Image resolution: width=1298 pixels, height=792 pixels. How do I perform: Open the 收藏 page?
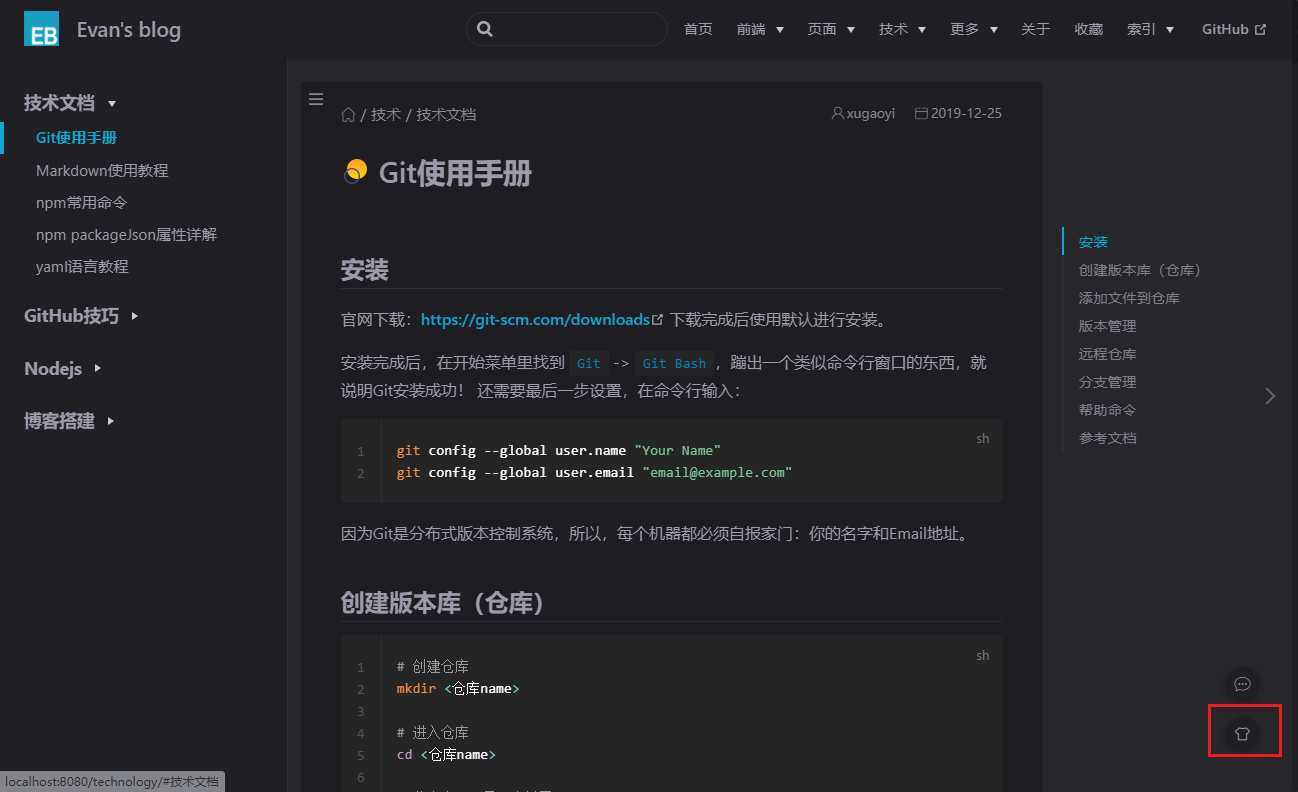(1088, 29)
